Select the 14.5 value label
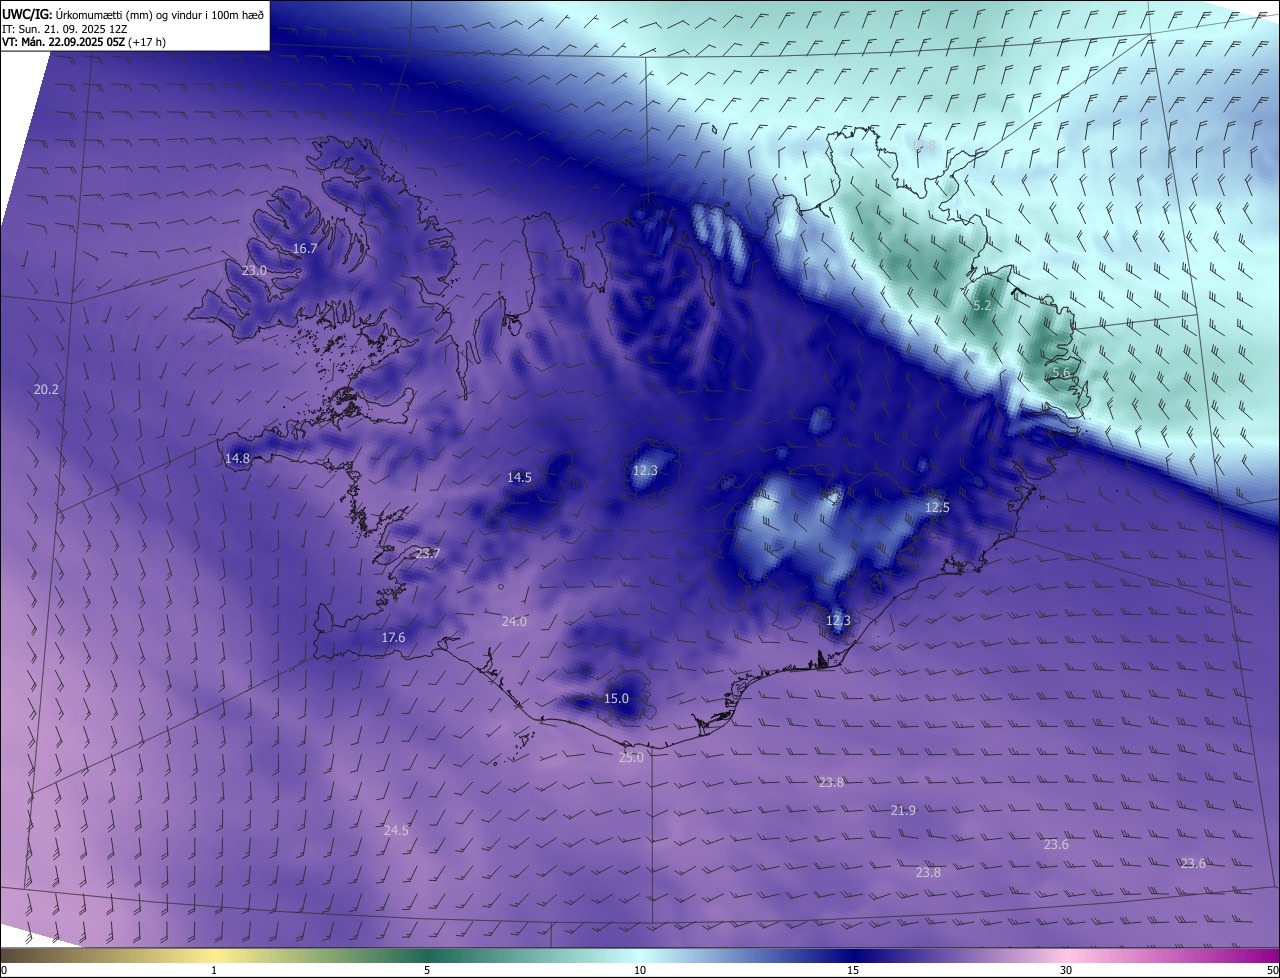The image size is (1280, 978). point(519,477)
